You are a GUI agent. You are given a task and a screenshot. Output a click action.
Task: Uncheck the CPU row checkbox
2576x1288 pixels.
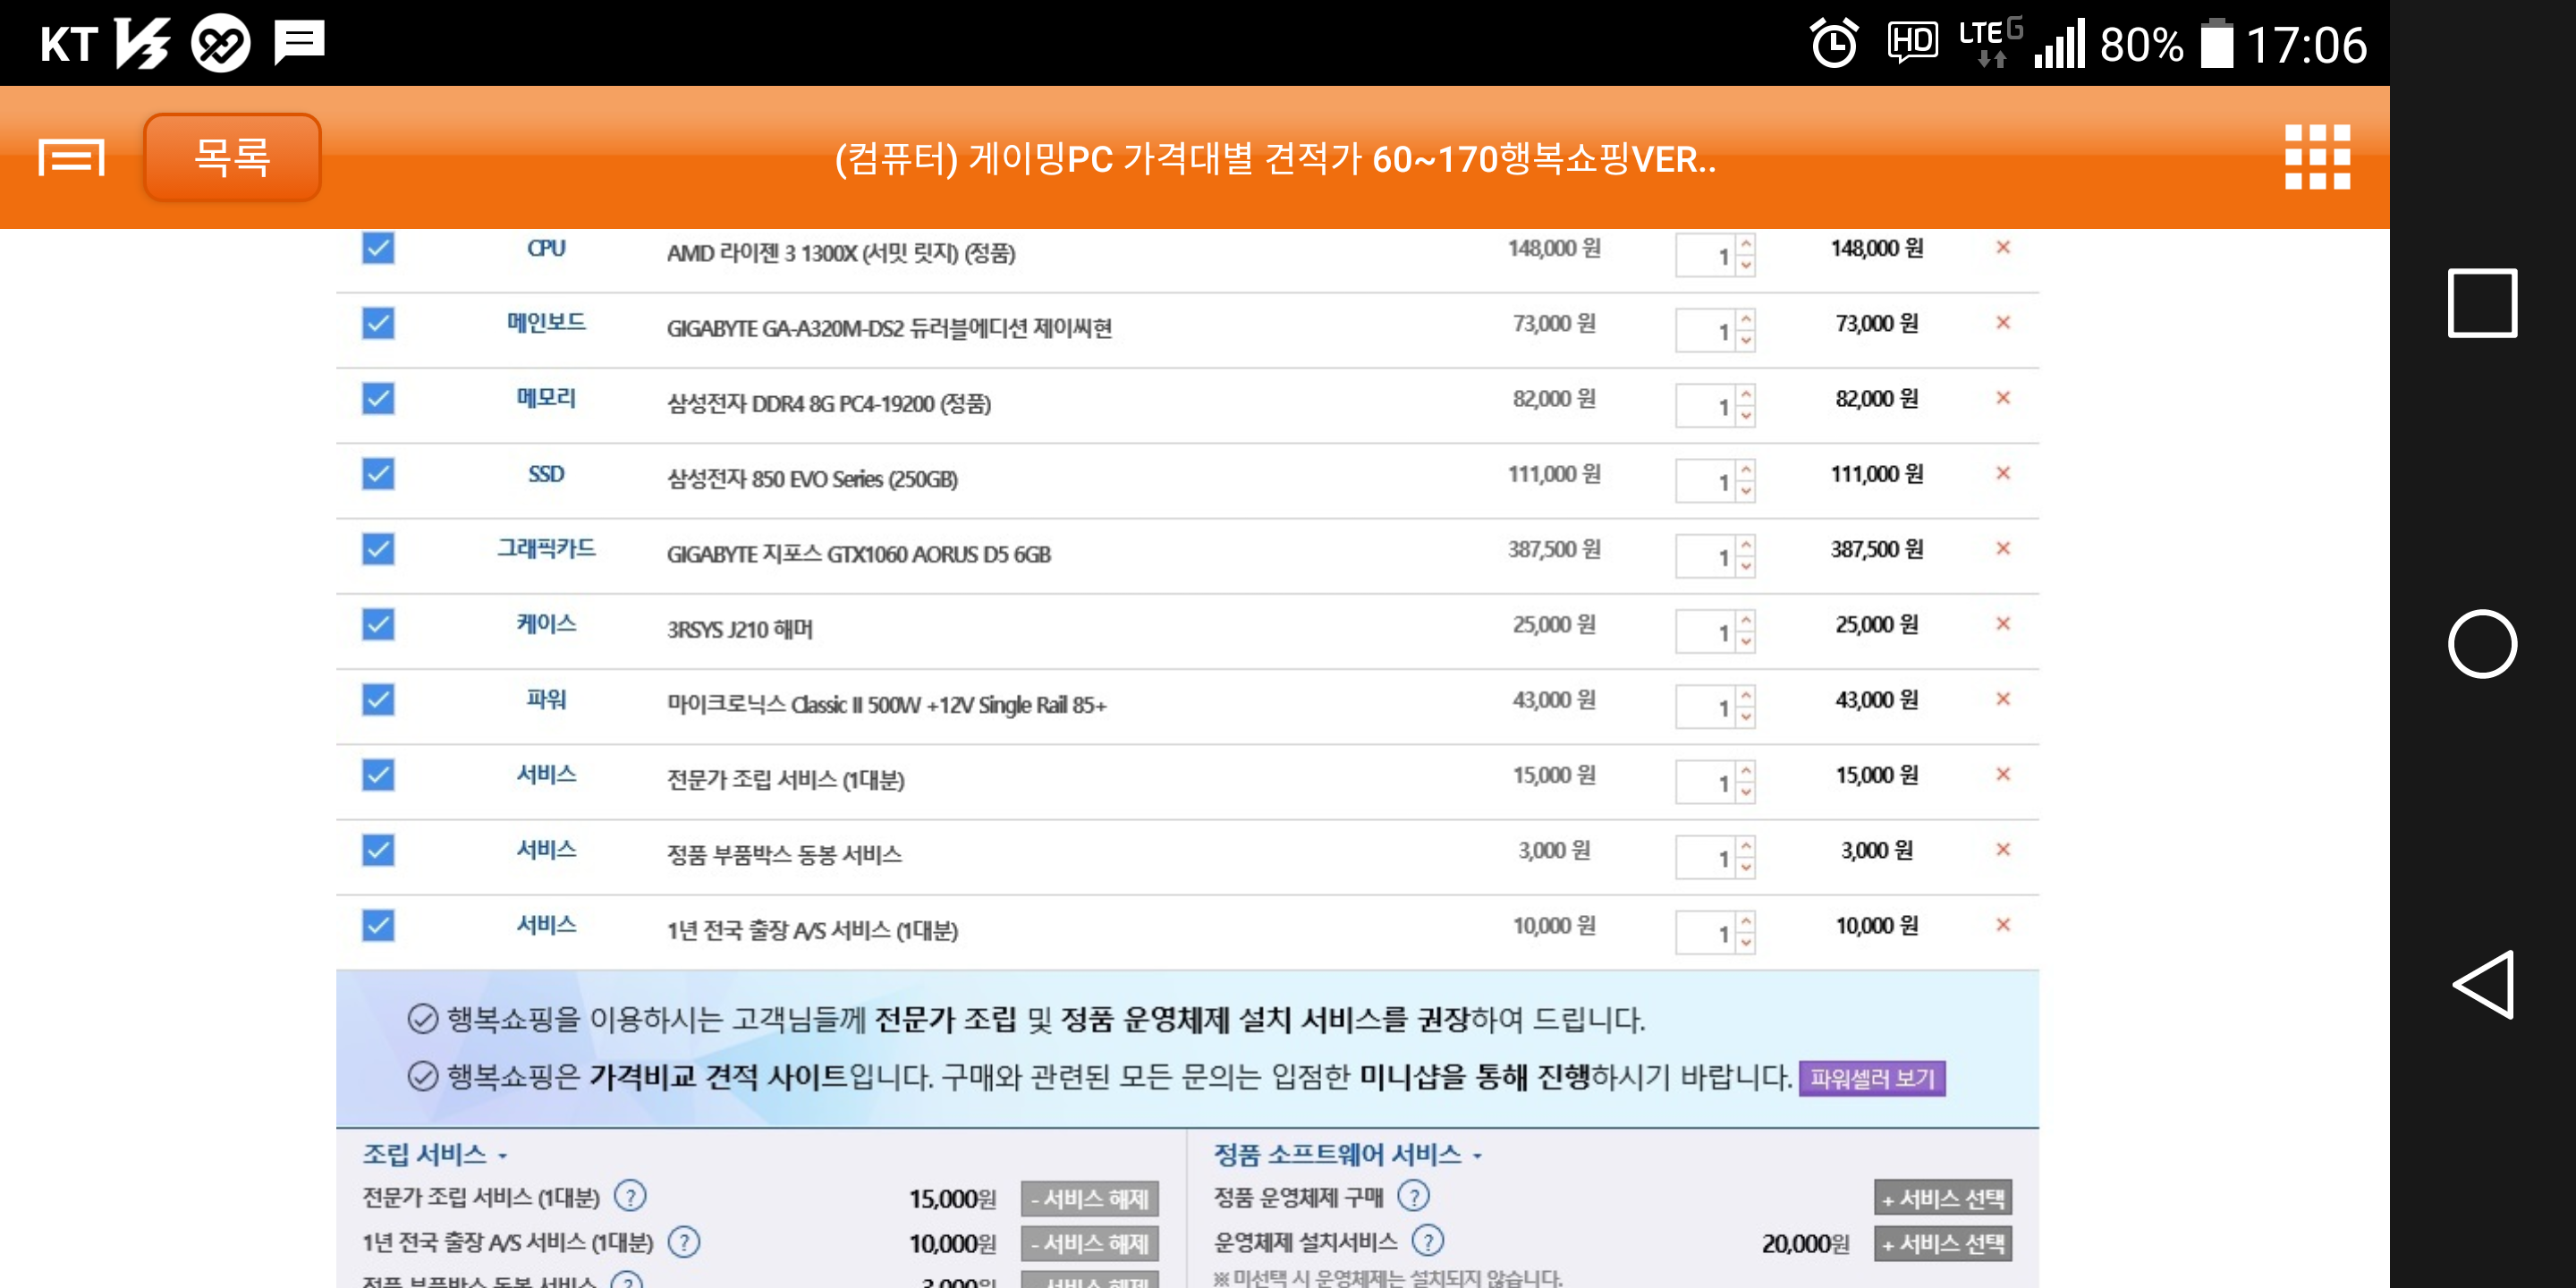[378, 247]
